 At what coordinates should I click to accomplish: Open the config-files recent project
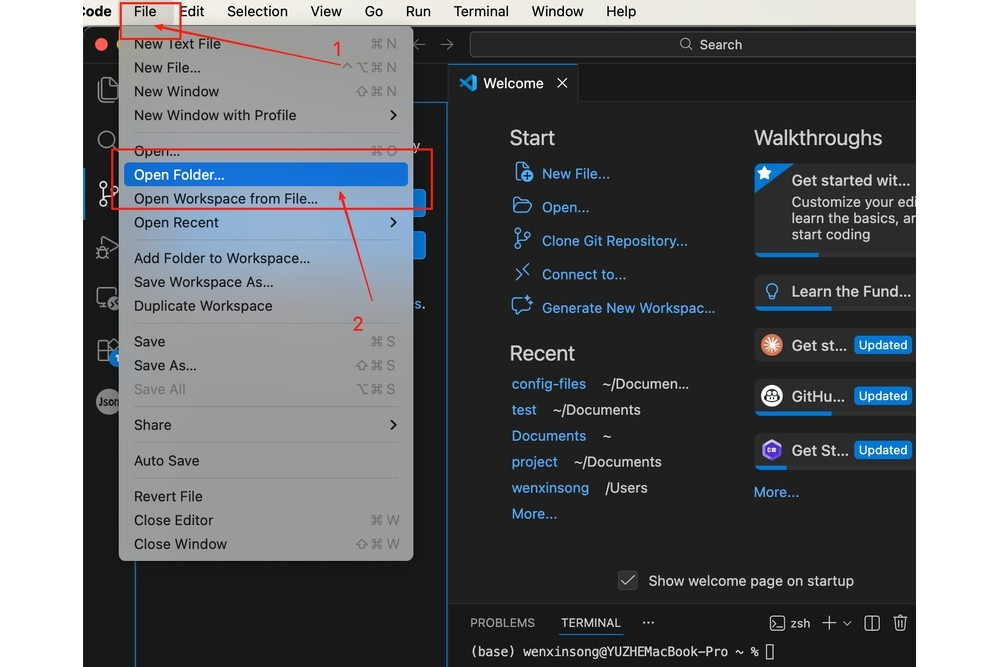548,384
